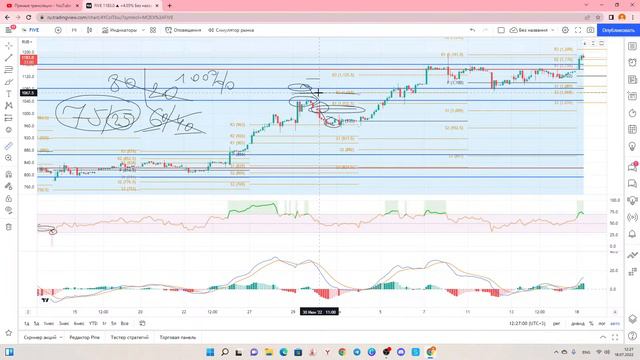
Task: Switch to the YouTube browser tab
Action: tap(42, 6)
